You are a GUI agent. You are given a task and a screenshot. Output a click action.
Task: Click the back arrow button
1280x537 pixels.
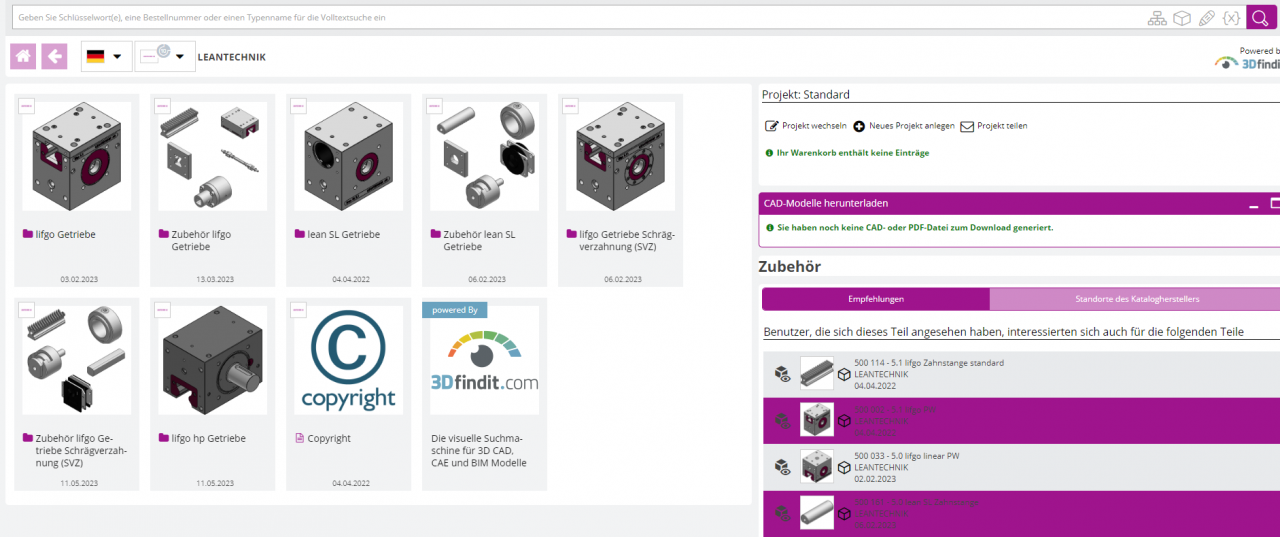(54, 57)
